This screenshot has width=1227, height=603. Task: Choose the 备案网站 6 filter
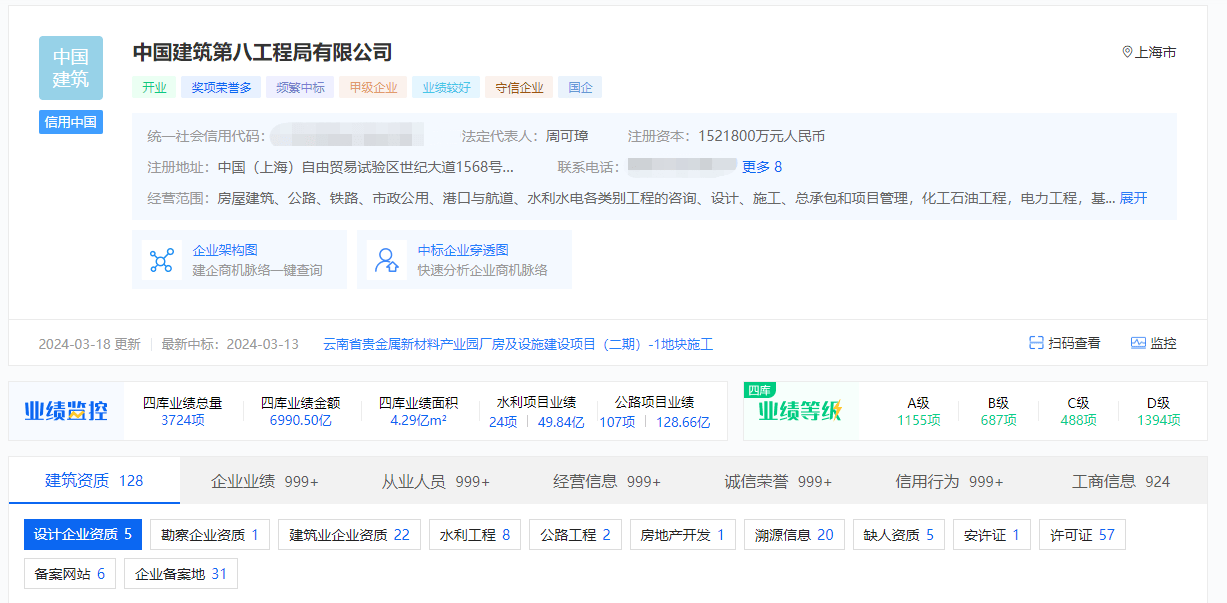coord(70,574)
